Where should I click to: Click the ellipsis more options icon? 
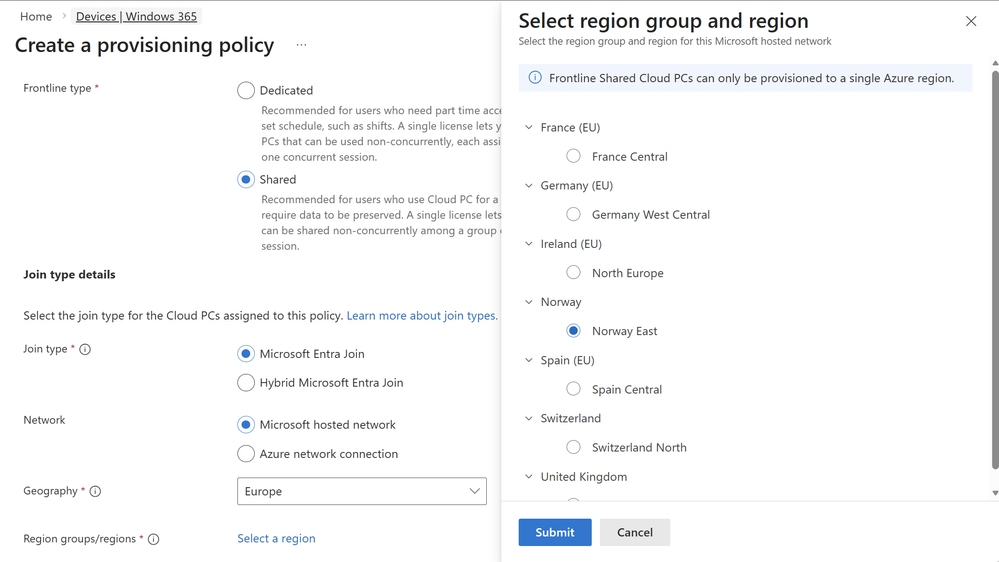(x=301, y=45)
